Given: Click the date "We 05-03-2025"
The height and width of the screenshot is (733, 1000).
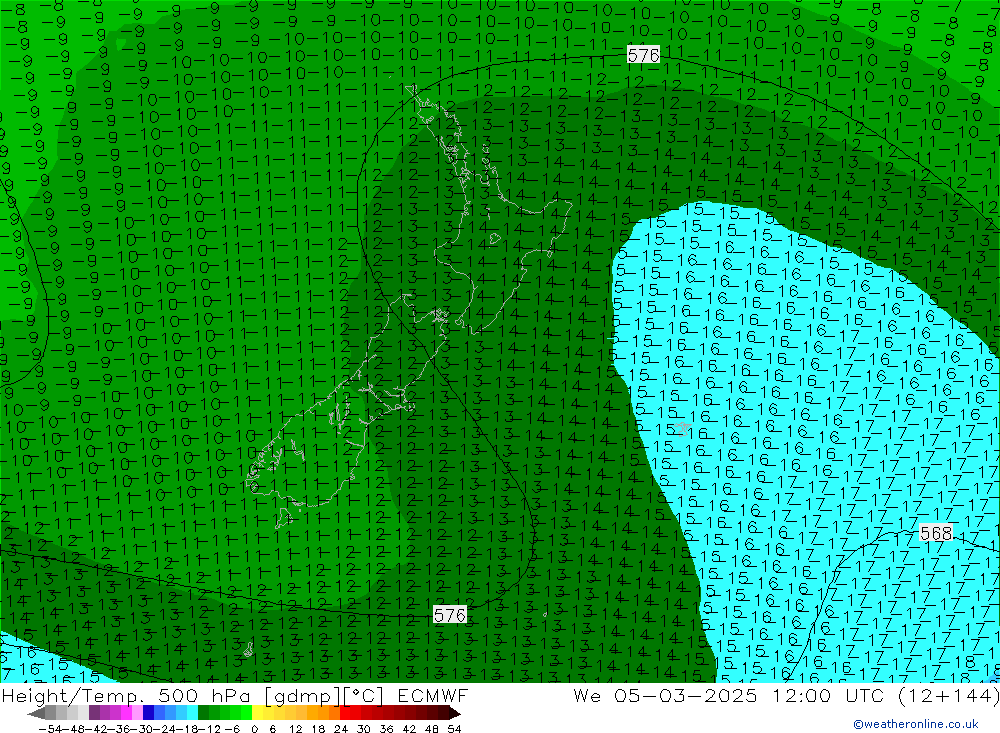Looking at the screenshot, I should click(x=665, y=695).
